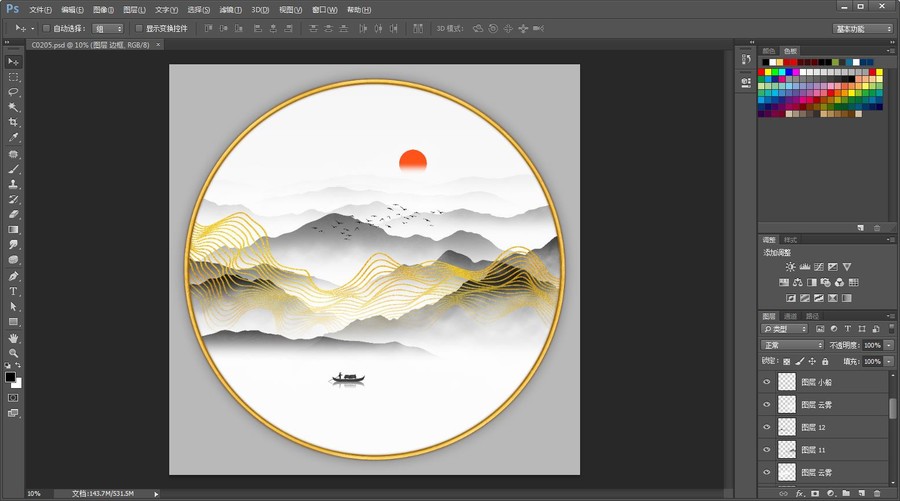This screenshot has width=900, height=501.
Task: Select the Horizontal Type tool
Action: click(x=13, y=292)
